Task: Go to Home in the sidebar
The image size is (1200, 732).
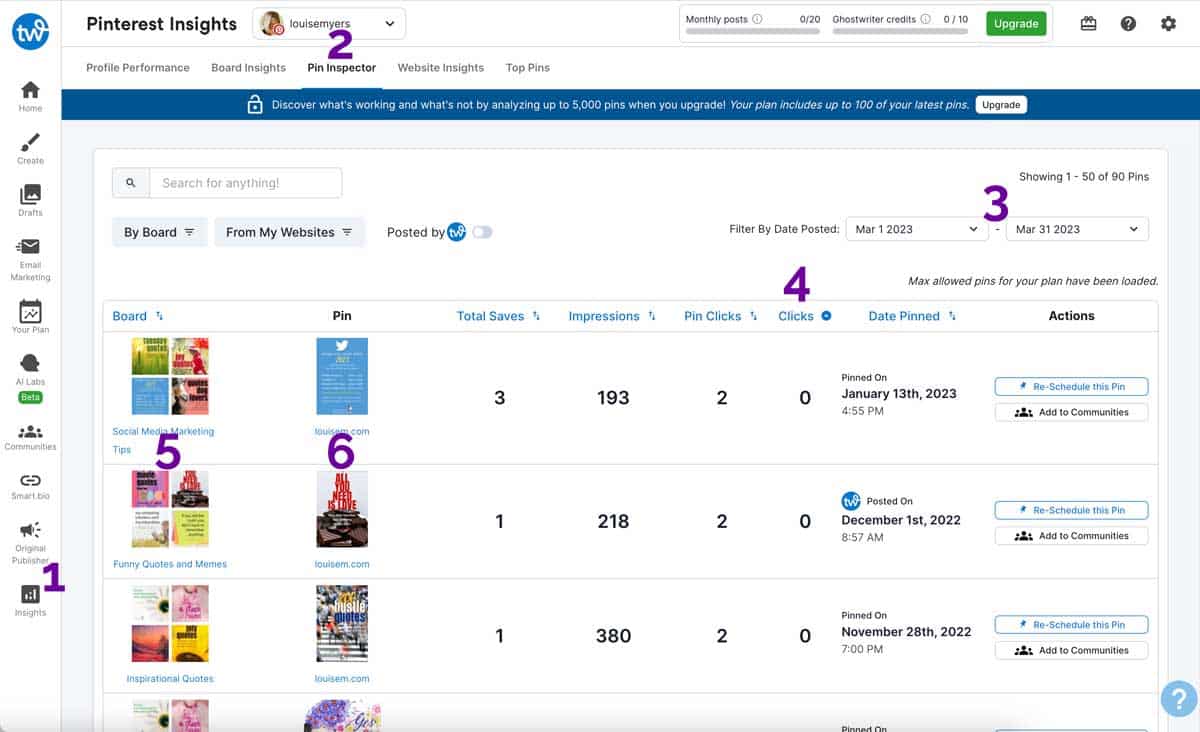Action: [30, 96]
